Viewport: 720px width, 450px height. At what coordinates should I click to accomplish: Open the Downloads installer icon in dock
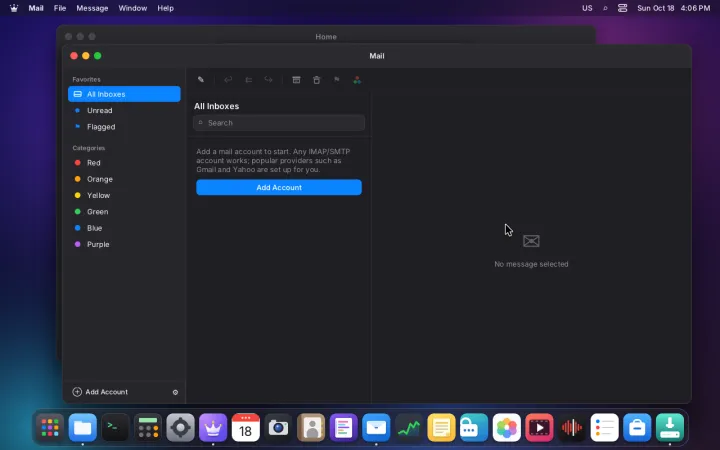(x=669, y=428)
